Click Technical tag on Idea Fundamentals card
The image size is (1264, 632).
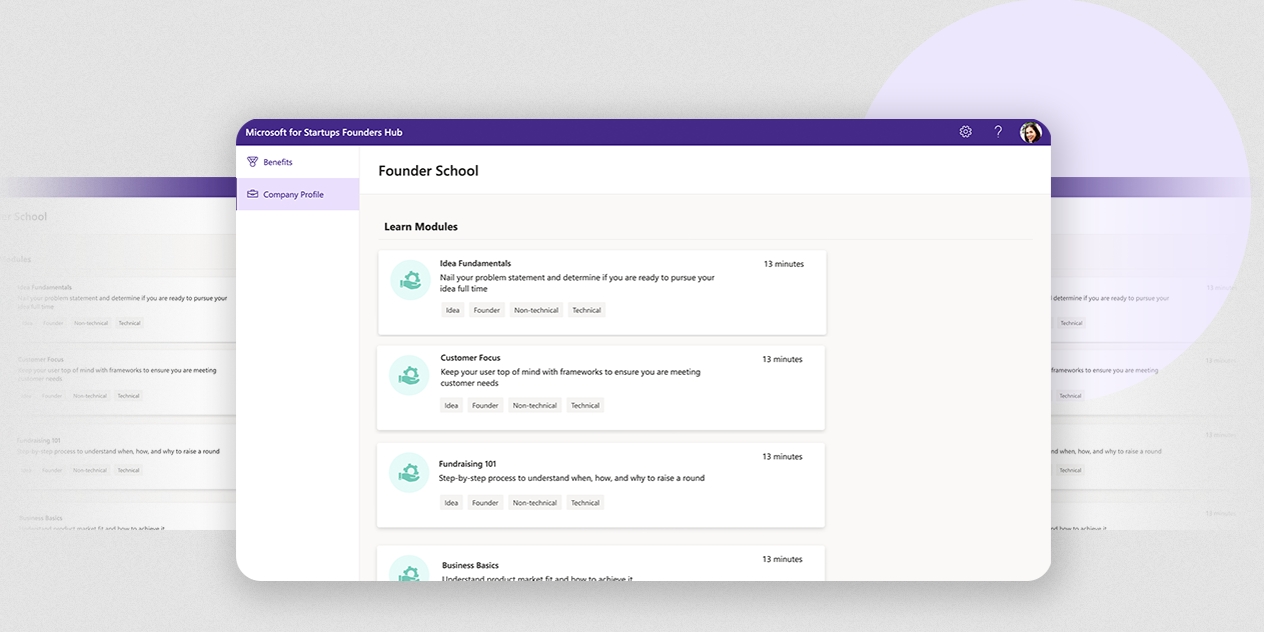587,310
